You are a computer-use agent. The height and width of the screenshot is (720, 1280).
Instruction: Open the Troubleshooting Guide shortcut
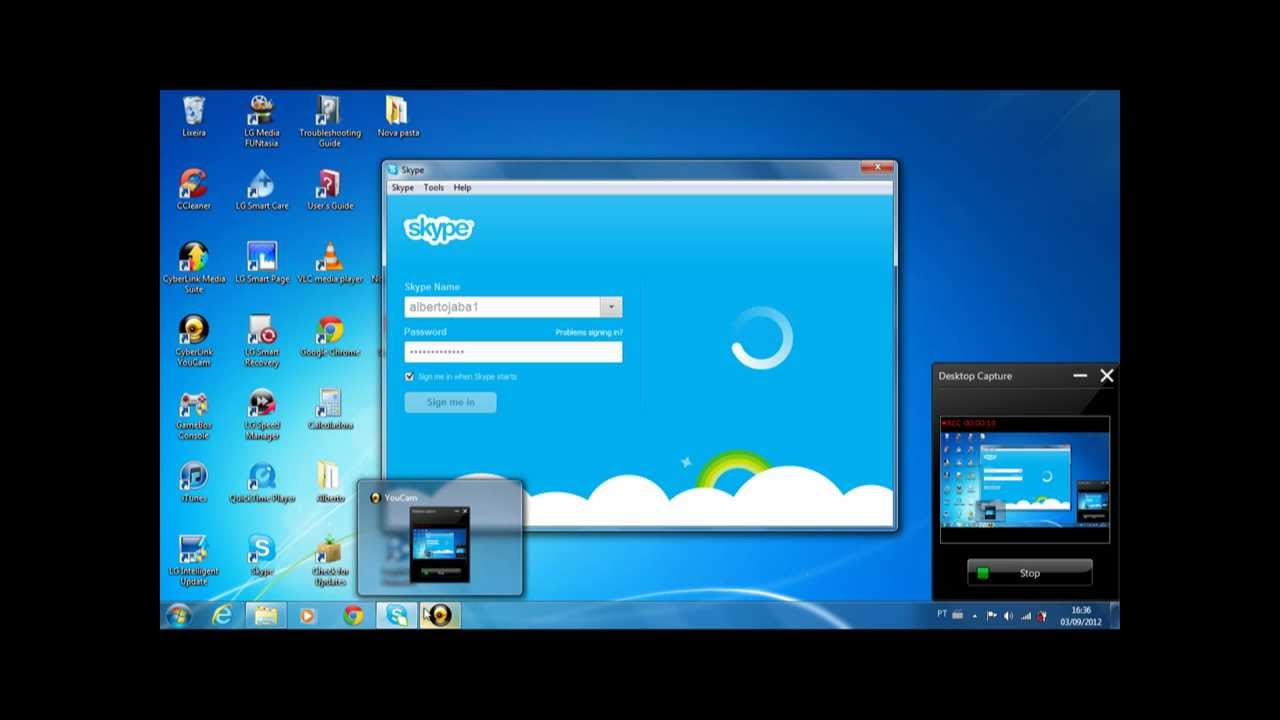point(329,121)
